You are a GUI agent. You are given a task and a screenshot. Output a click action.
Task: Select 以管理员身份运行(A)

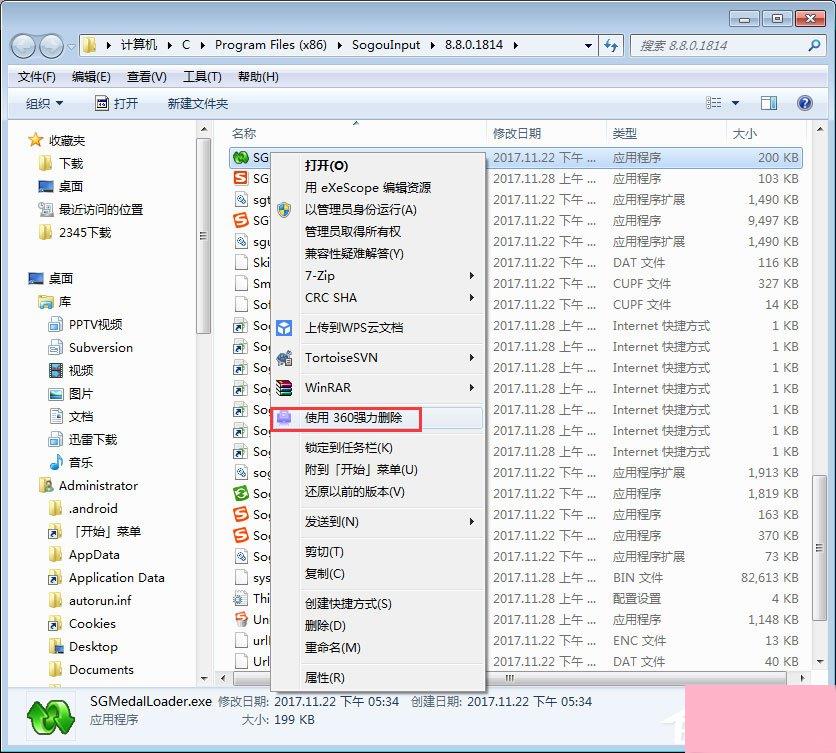click(360, 210)
